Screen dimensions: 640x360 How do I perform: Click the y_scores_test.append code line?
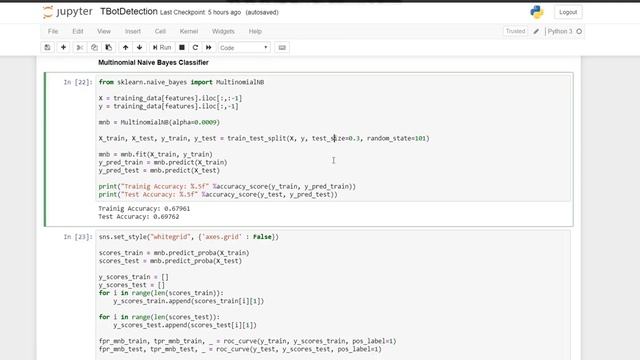pos(185,325)
